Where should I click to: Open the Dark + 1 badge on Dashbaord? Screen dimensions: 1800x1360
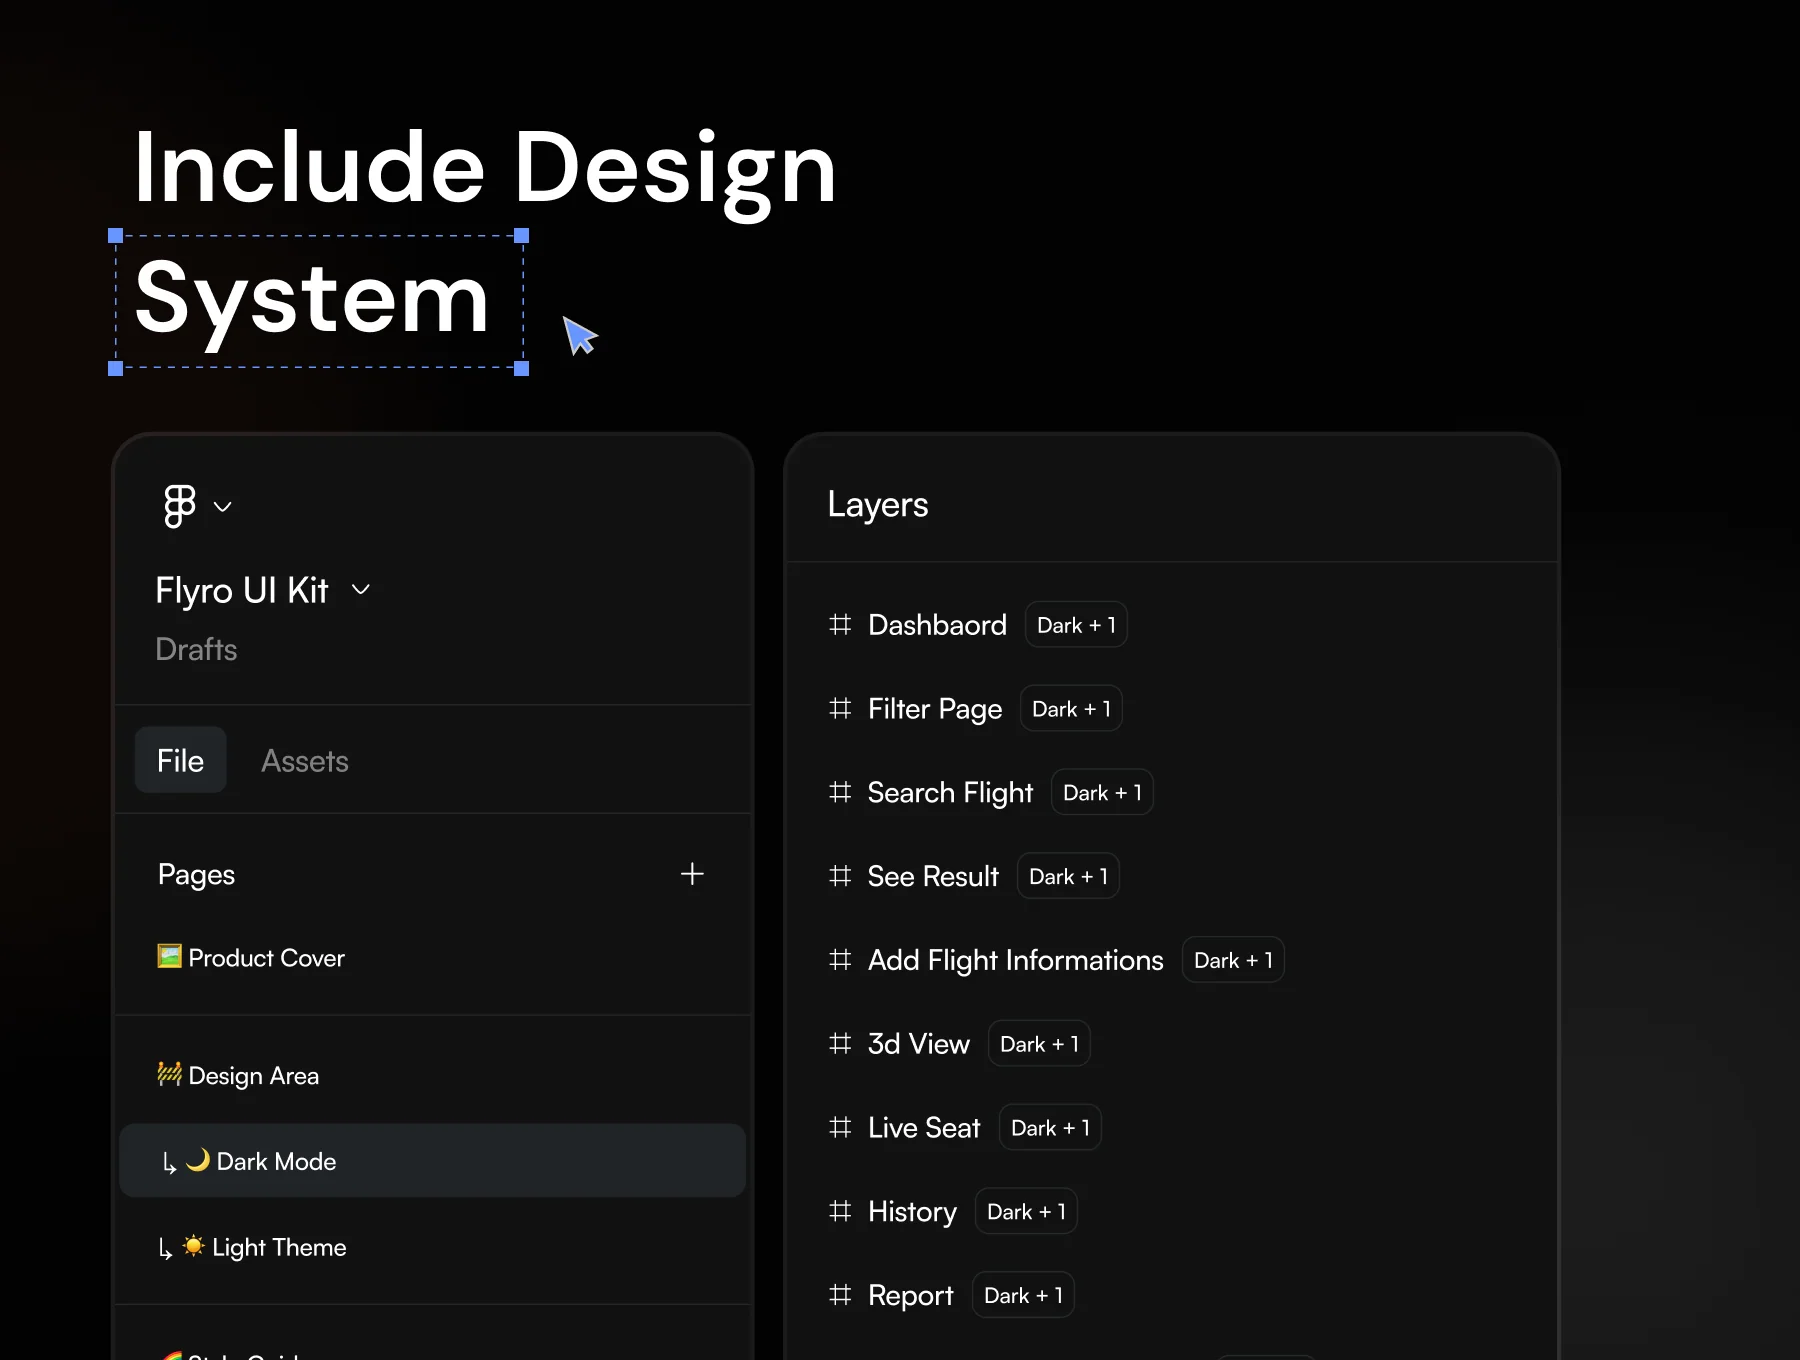(x=1076, y=625)
